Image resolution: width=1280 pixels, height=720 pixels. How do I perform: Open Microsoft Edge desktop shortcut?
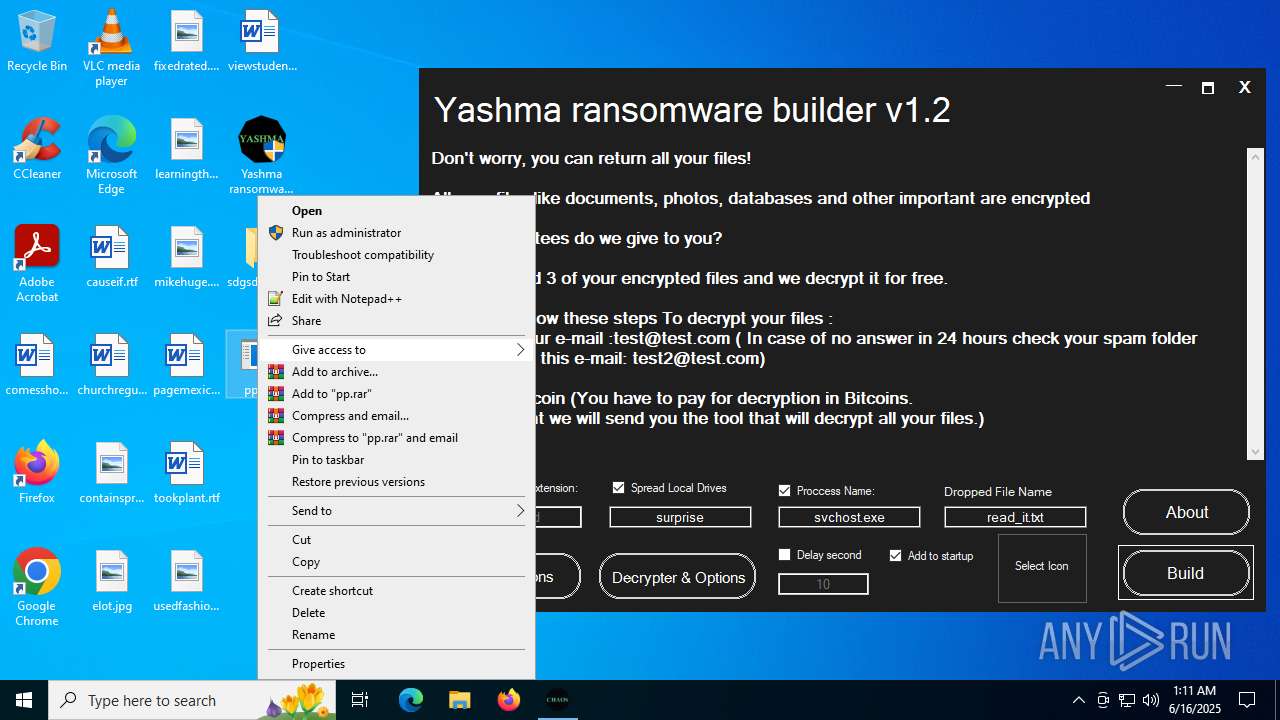coord(111,156)
